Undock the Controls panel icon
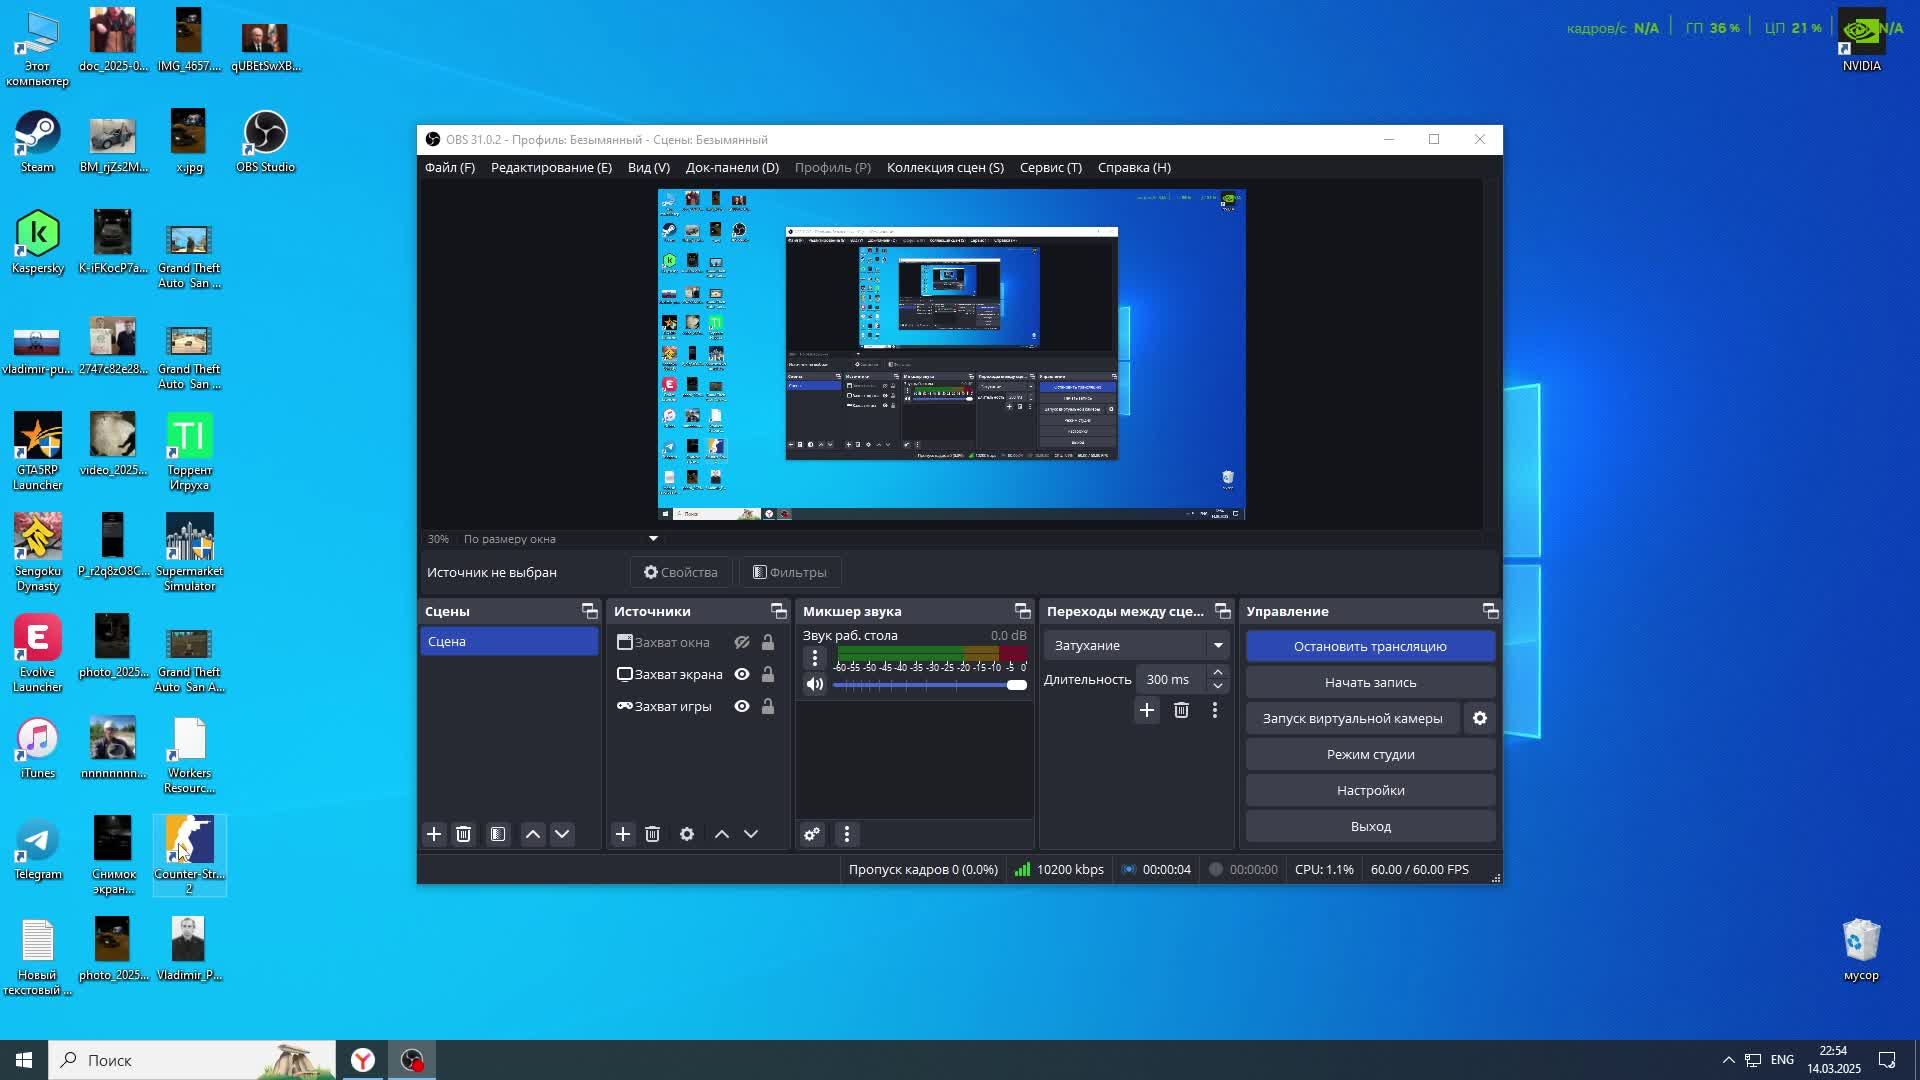Image resolution: width=1920 pixels, height=1080 pixels. [x=1490, y=611]
